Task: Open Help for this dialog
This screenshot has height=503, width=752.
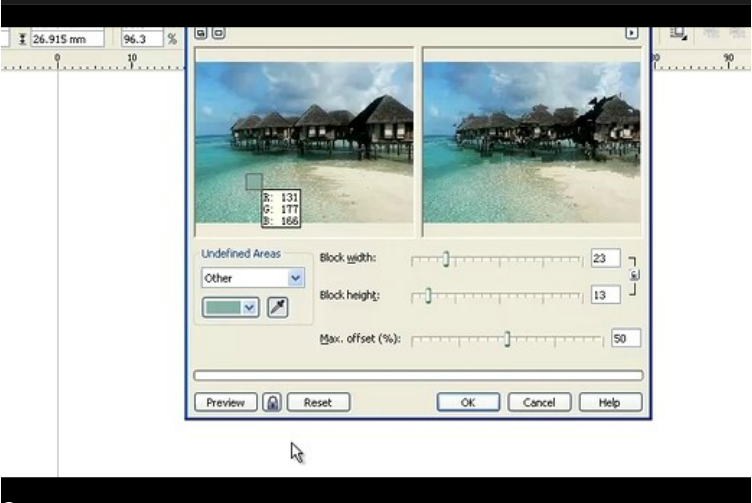Action: pos(610,402)
